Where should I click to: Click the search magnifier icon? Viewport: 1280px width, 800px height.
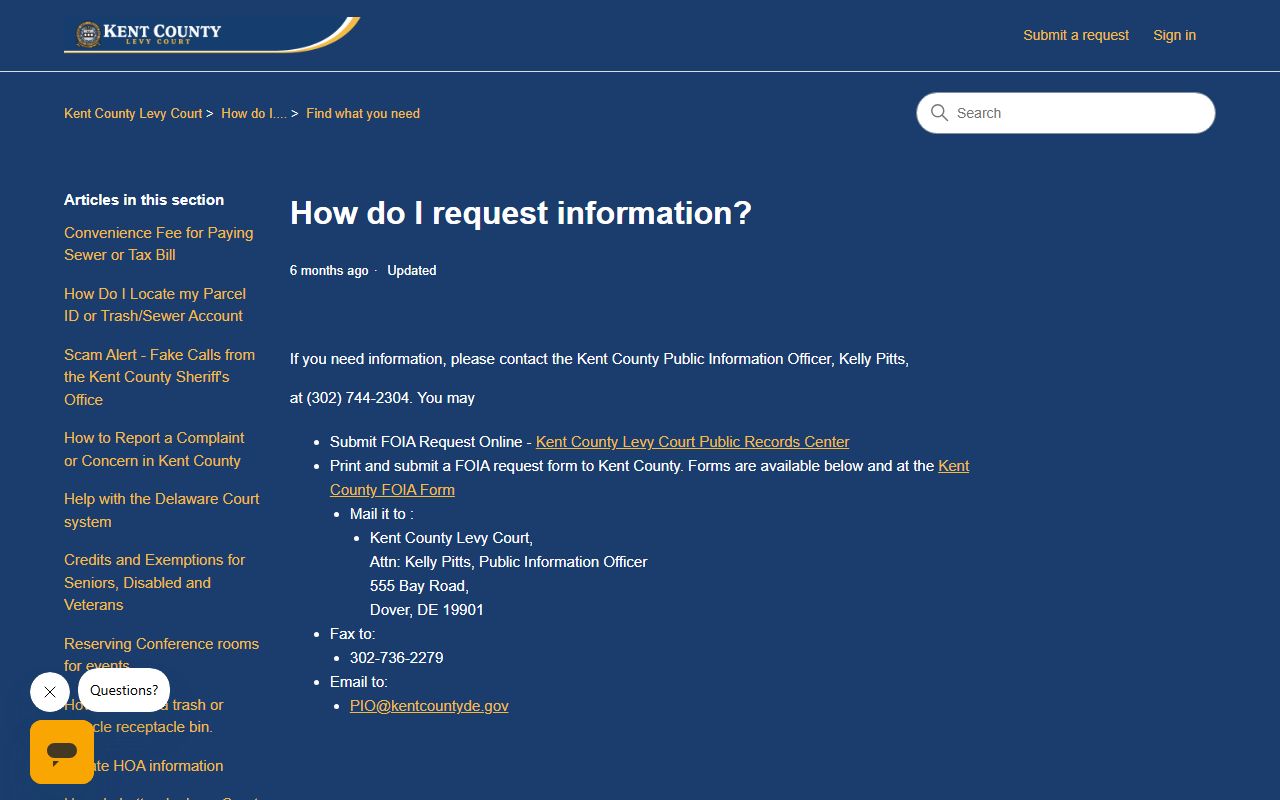(x=939, y=113)
